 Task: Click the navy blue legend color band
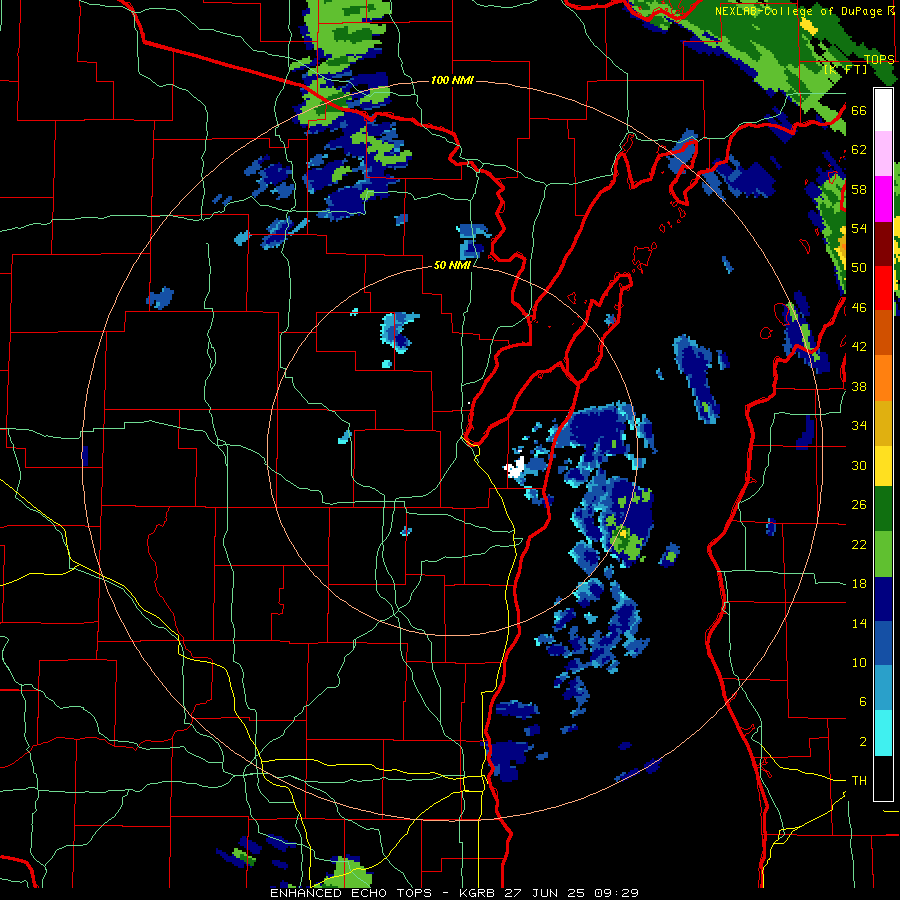tap(883, 599)
